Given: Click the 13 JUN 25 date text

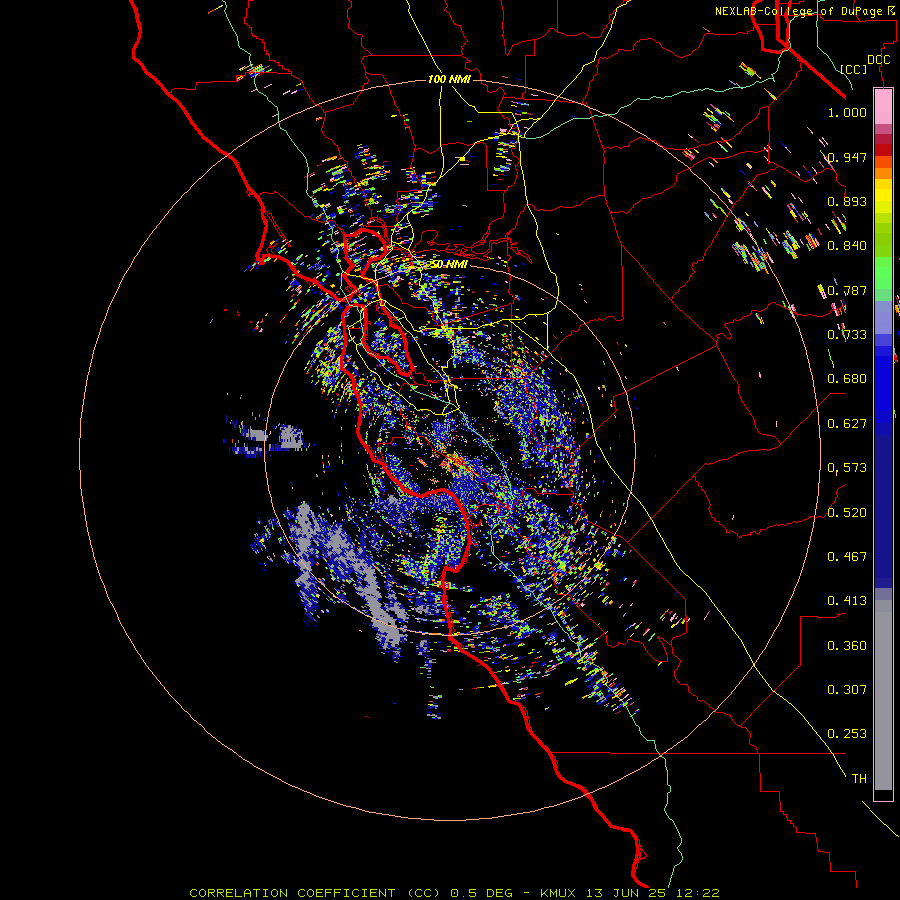Looking at the screenshot, I should pos(624,893).
